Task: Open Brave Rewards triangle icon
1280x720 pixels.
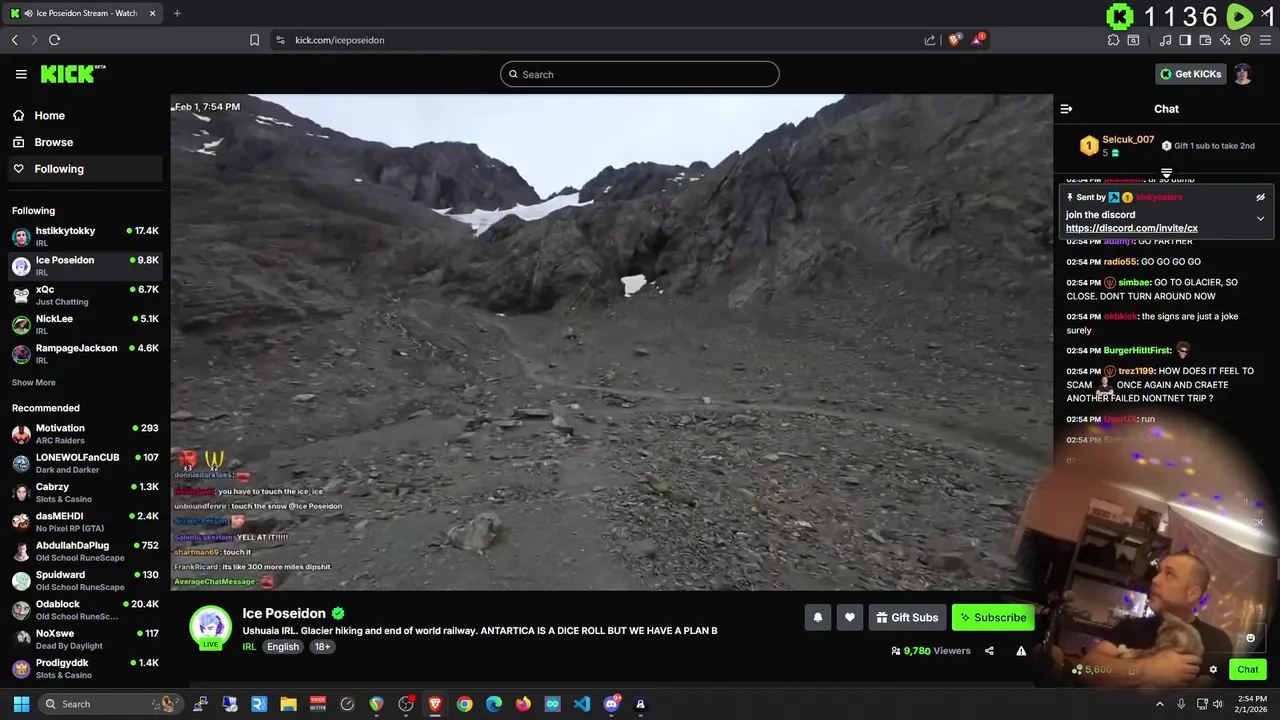Action: tap(979, 40)
